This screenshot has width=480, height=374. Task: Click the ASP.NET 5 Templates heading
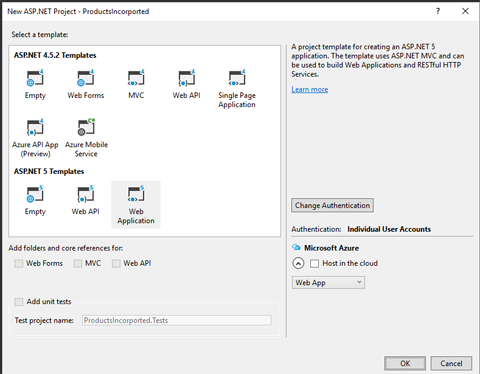tap(49, 171)
